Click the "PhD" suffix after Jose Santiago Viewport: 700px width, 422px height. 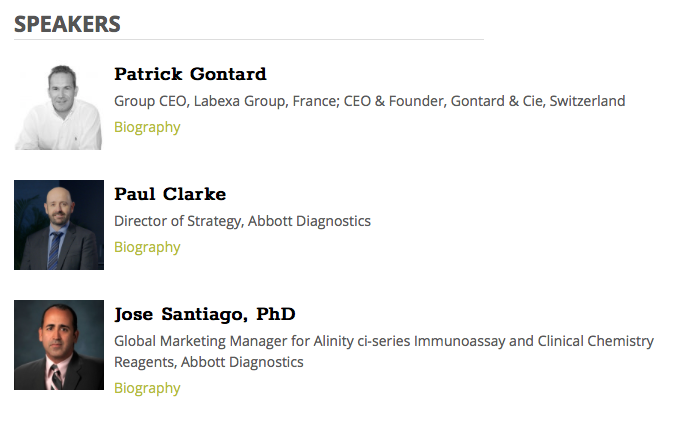coord(275,314)
